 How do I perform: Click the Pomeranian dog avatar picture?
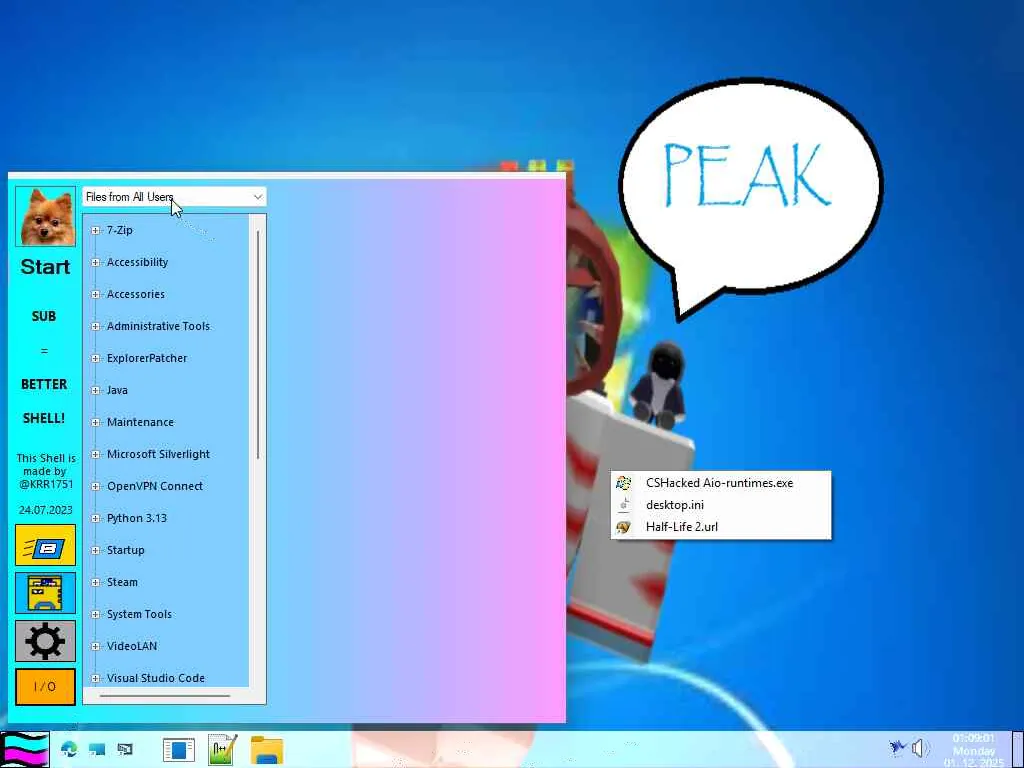click(x=45, y=216)
